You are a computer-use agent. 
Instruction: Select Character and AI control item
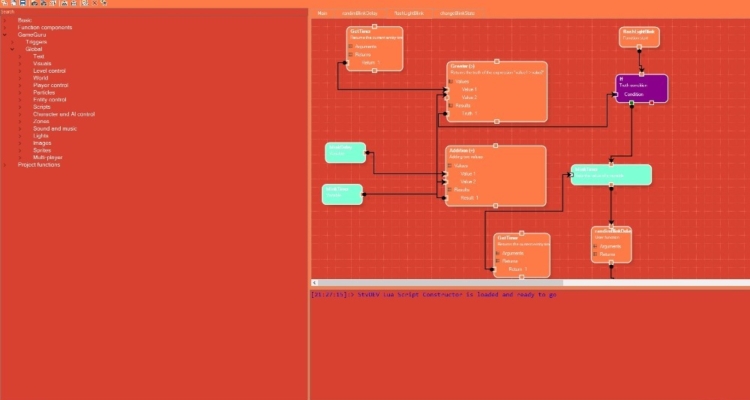(x=64, y=114)
